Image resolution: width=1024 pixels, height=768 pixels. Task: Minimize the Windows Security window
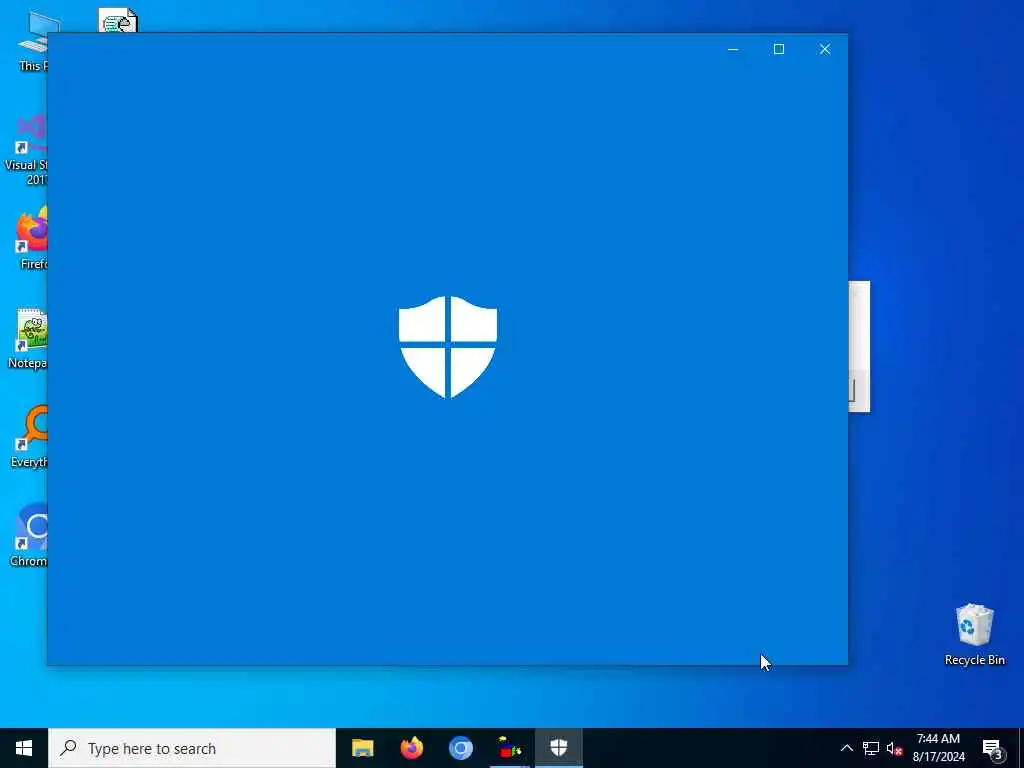[x=733, y=49]
